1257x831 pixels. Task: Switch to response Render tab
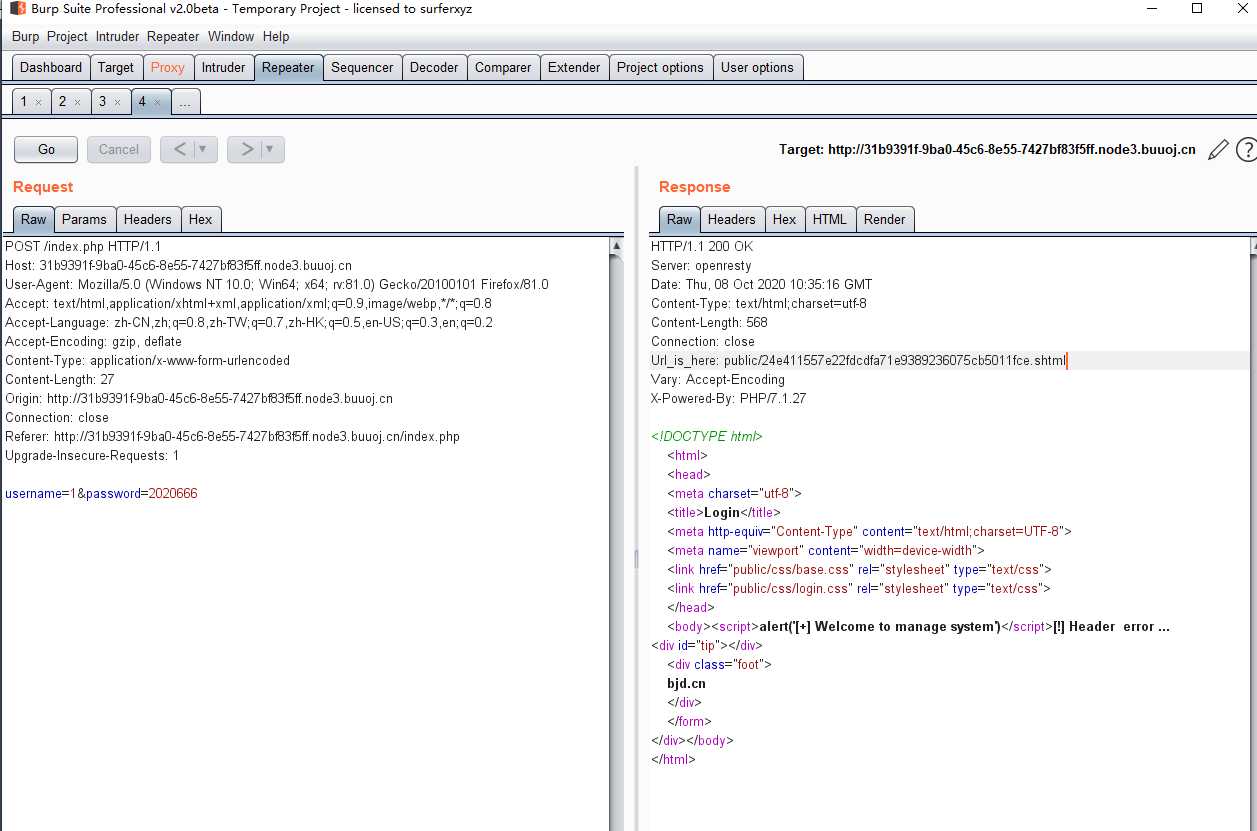(x=885, y=219)
